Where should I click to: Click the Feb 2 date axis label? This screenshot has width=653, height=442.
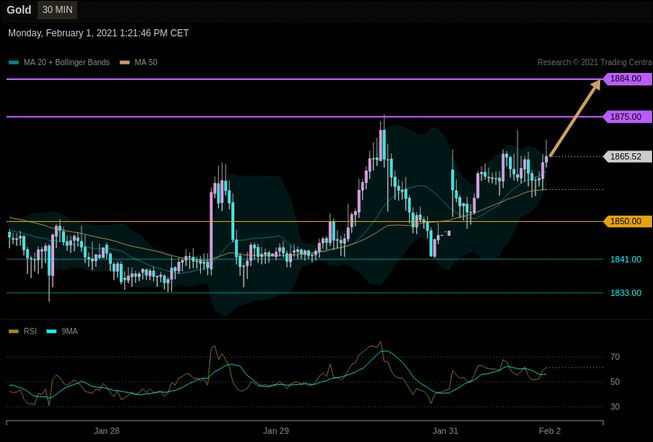(x=550, y=431)
